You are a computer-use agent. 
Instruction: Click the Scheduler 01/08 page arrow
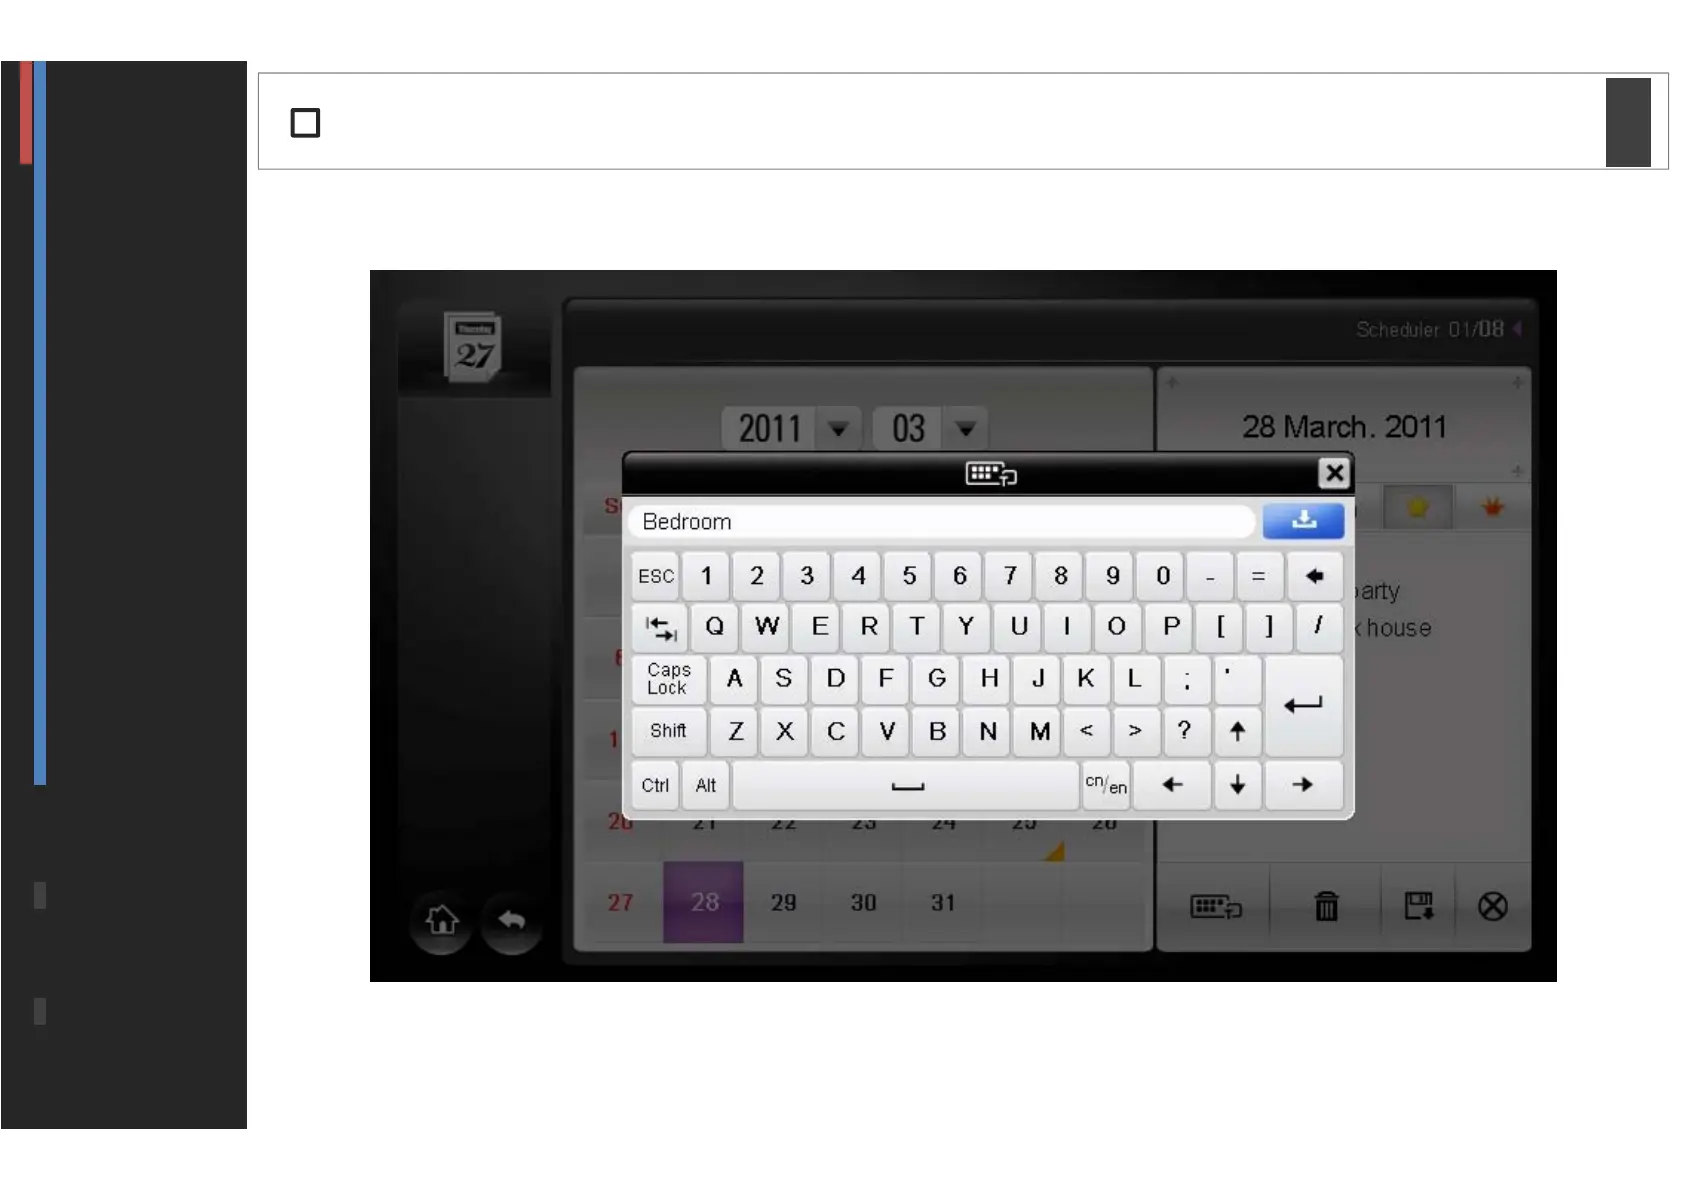1517,329
